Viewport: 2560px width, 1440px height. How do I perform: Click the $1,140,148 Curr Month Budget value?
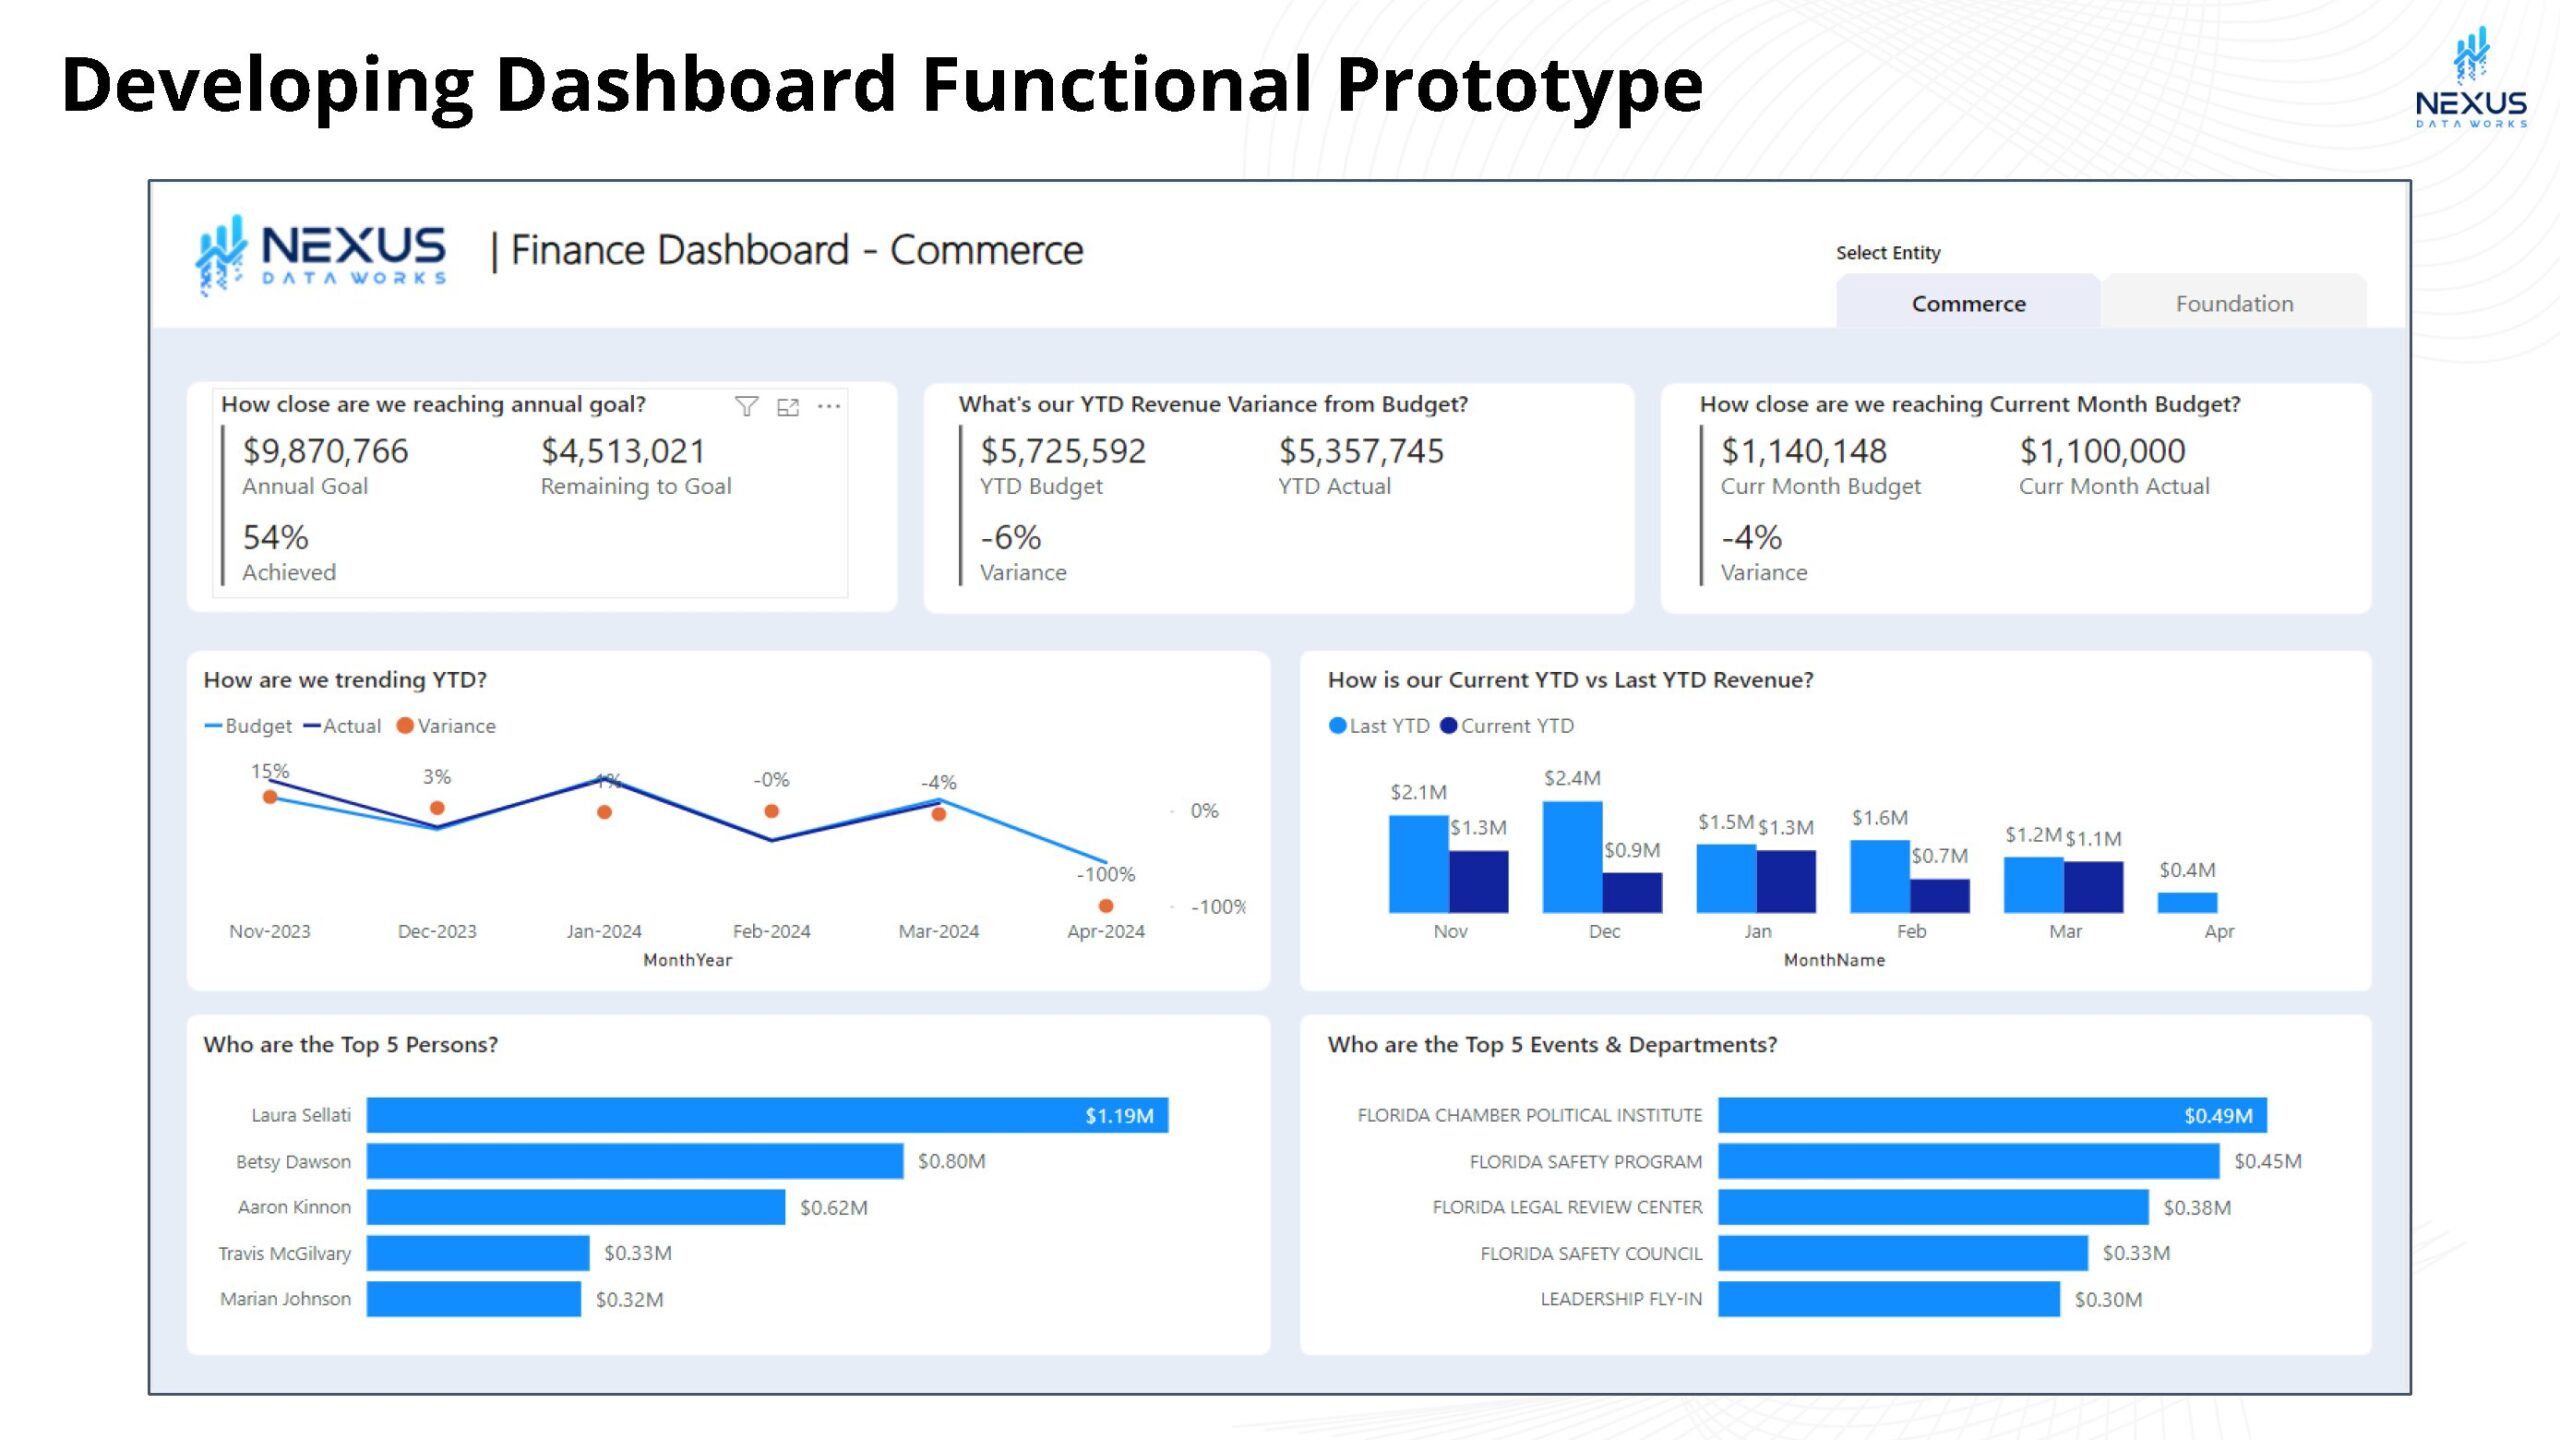[x=1804, y=451]
